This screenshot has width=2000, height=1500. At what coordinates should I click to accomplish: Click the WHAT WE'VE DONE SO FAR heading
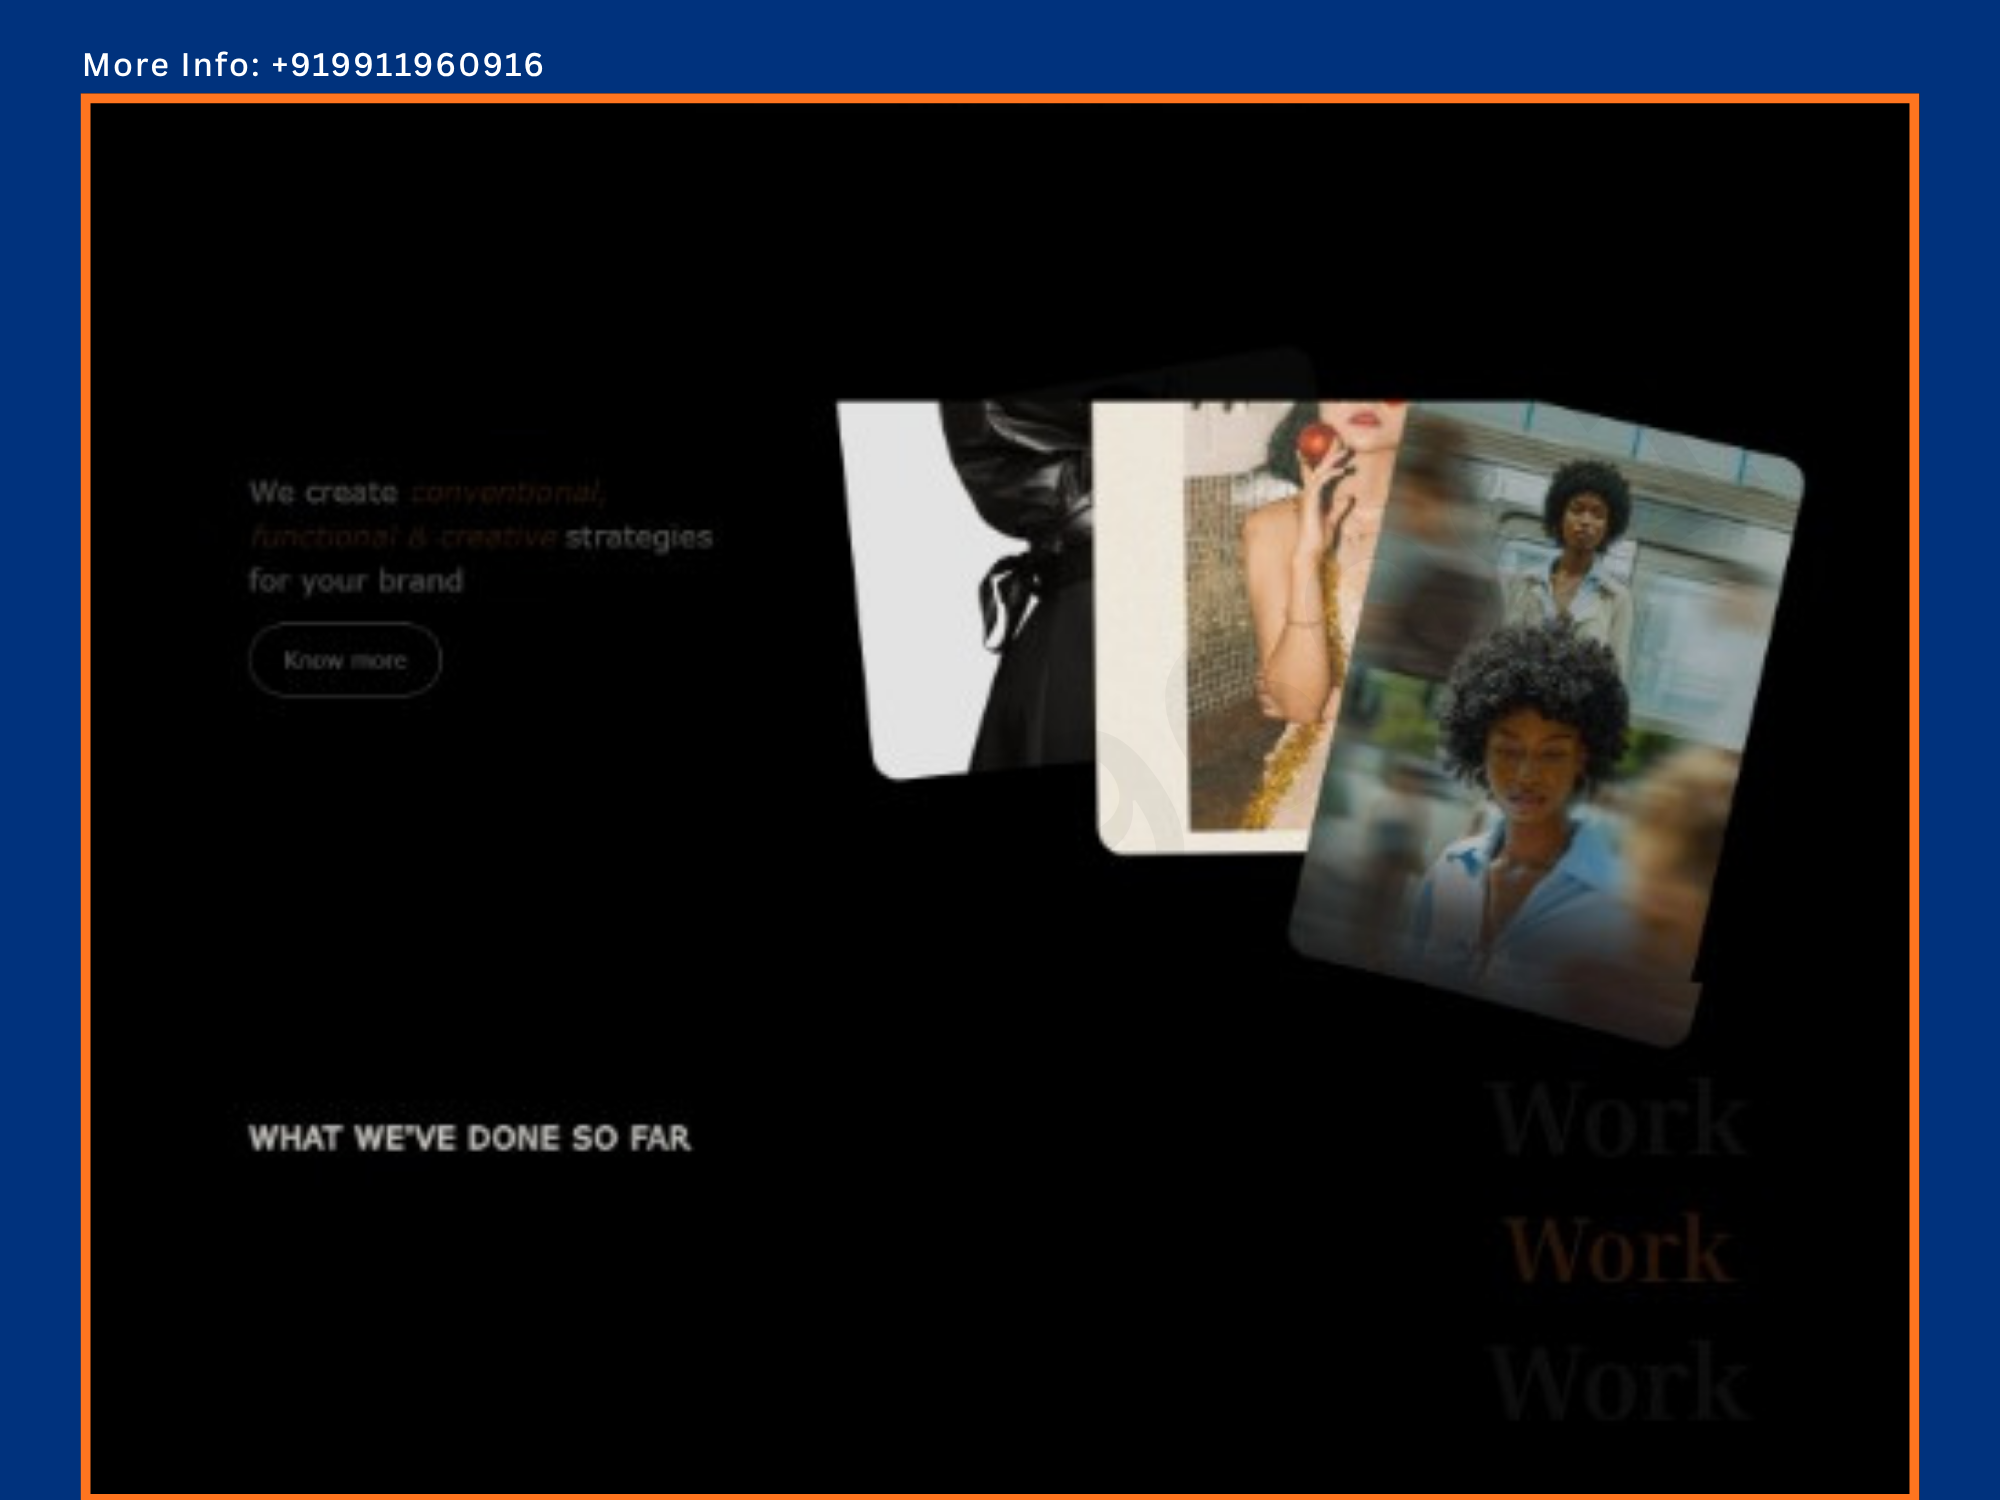(x=469, y=1138)
